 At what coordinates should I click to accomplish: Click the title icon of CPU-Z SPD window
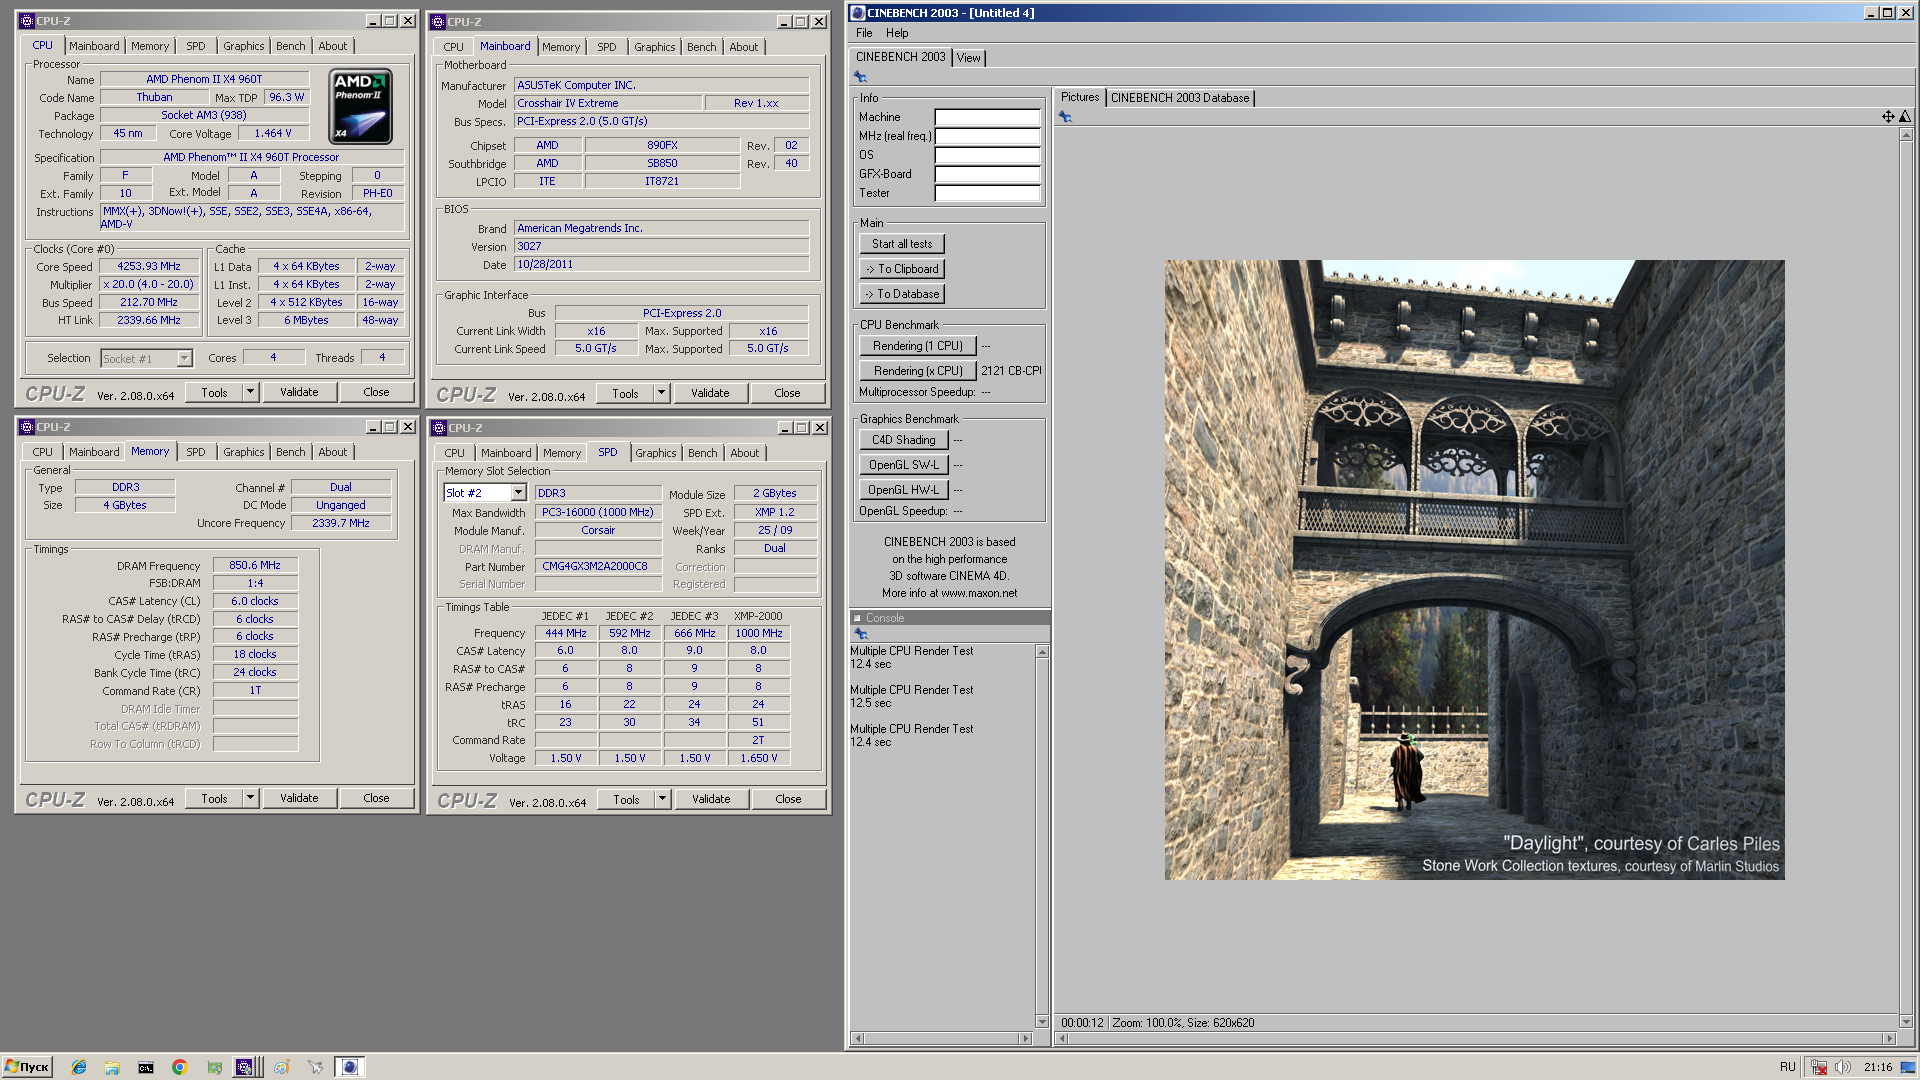439,428
